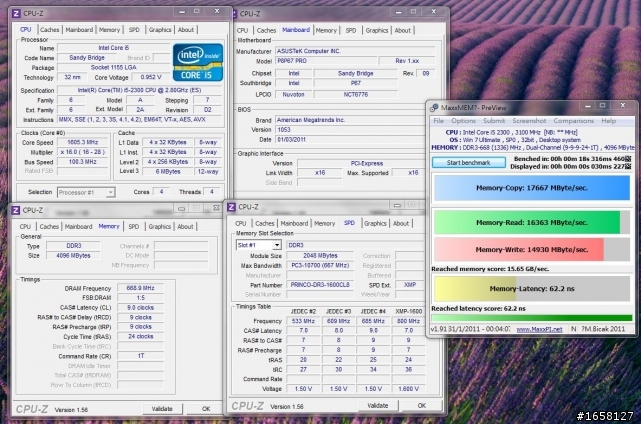Open Graphics tab in top-left CPU window
Screen dimensions: 641x424
[x=160, y=30]
